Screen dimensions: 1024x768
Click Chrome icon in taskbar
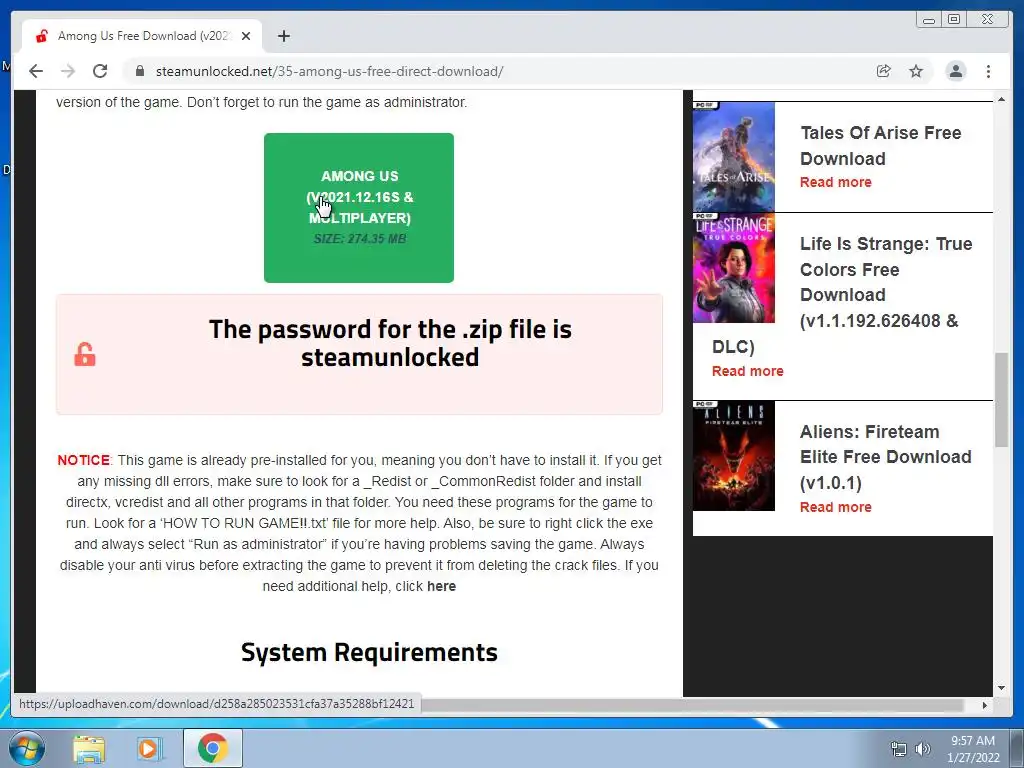click(212, 748)
